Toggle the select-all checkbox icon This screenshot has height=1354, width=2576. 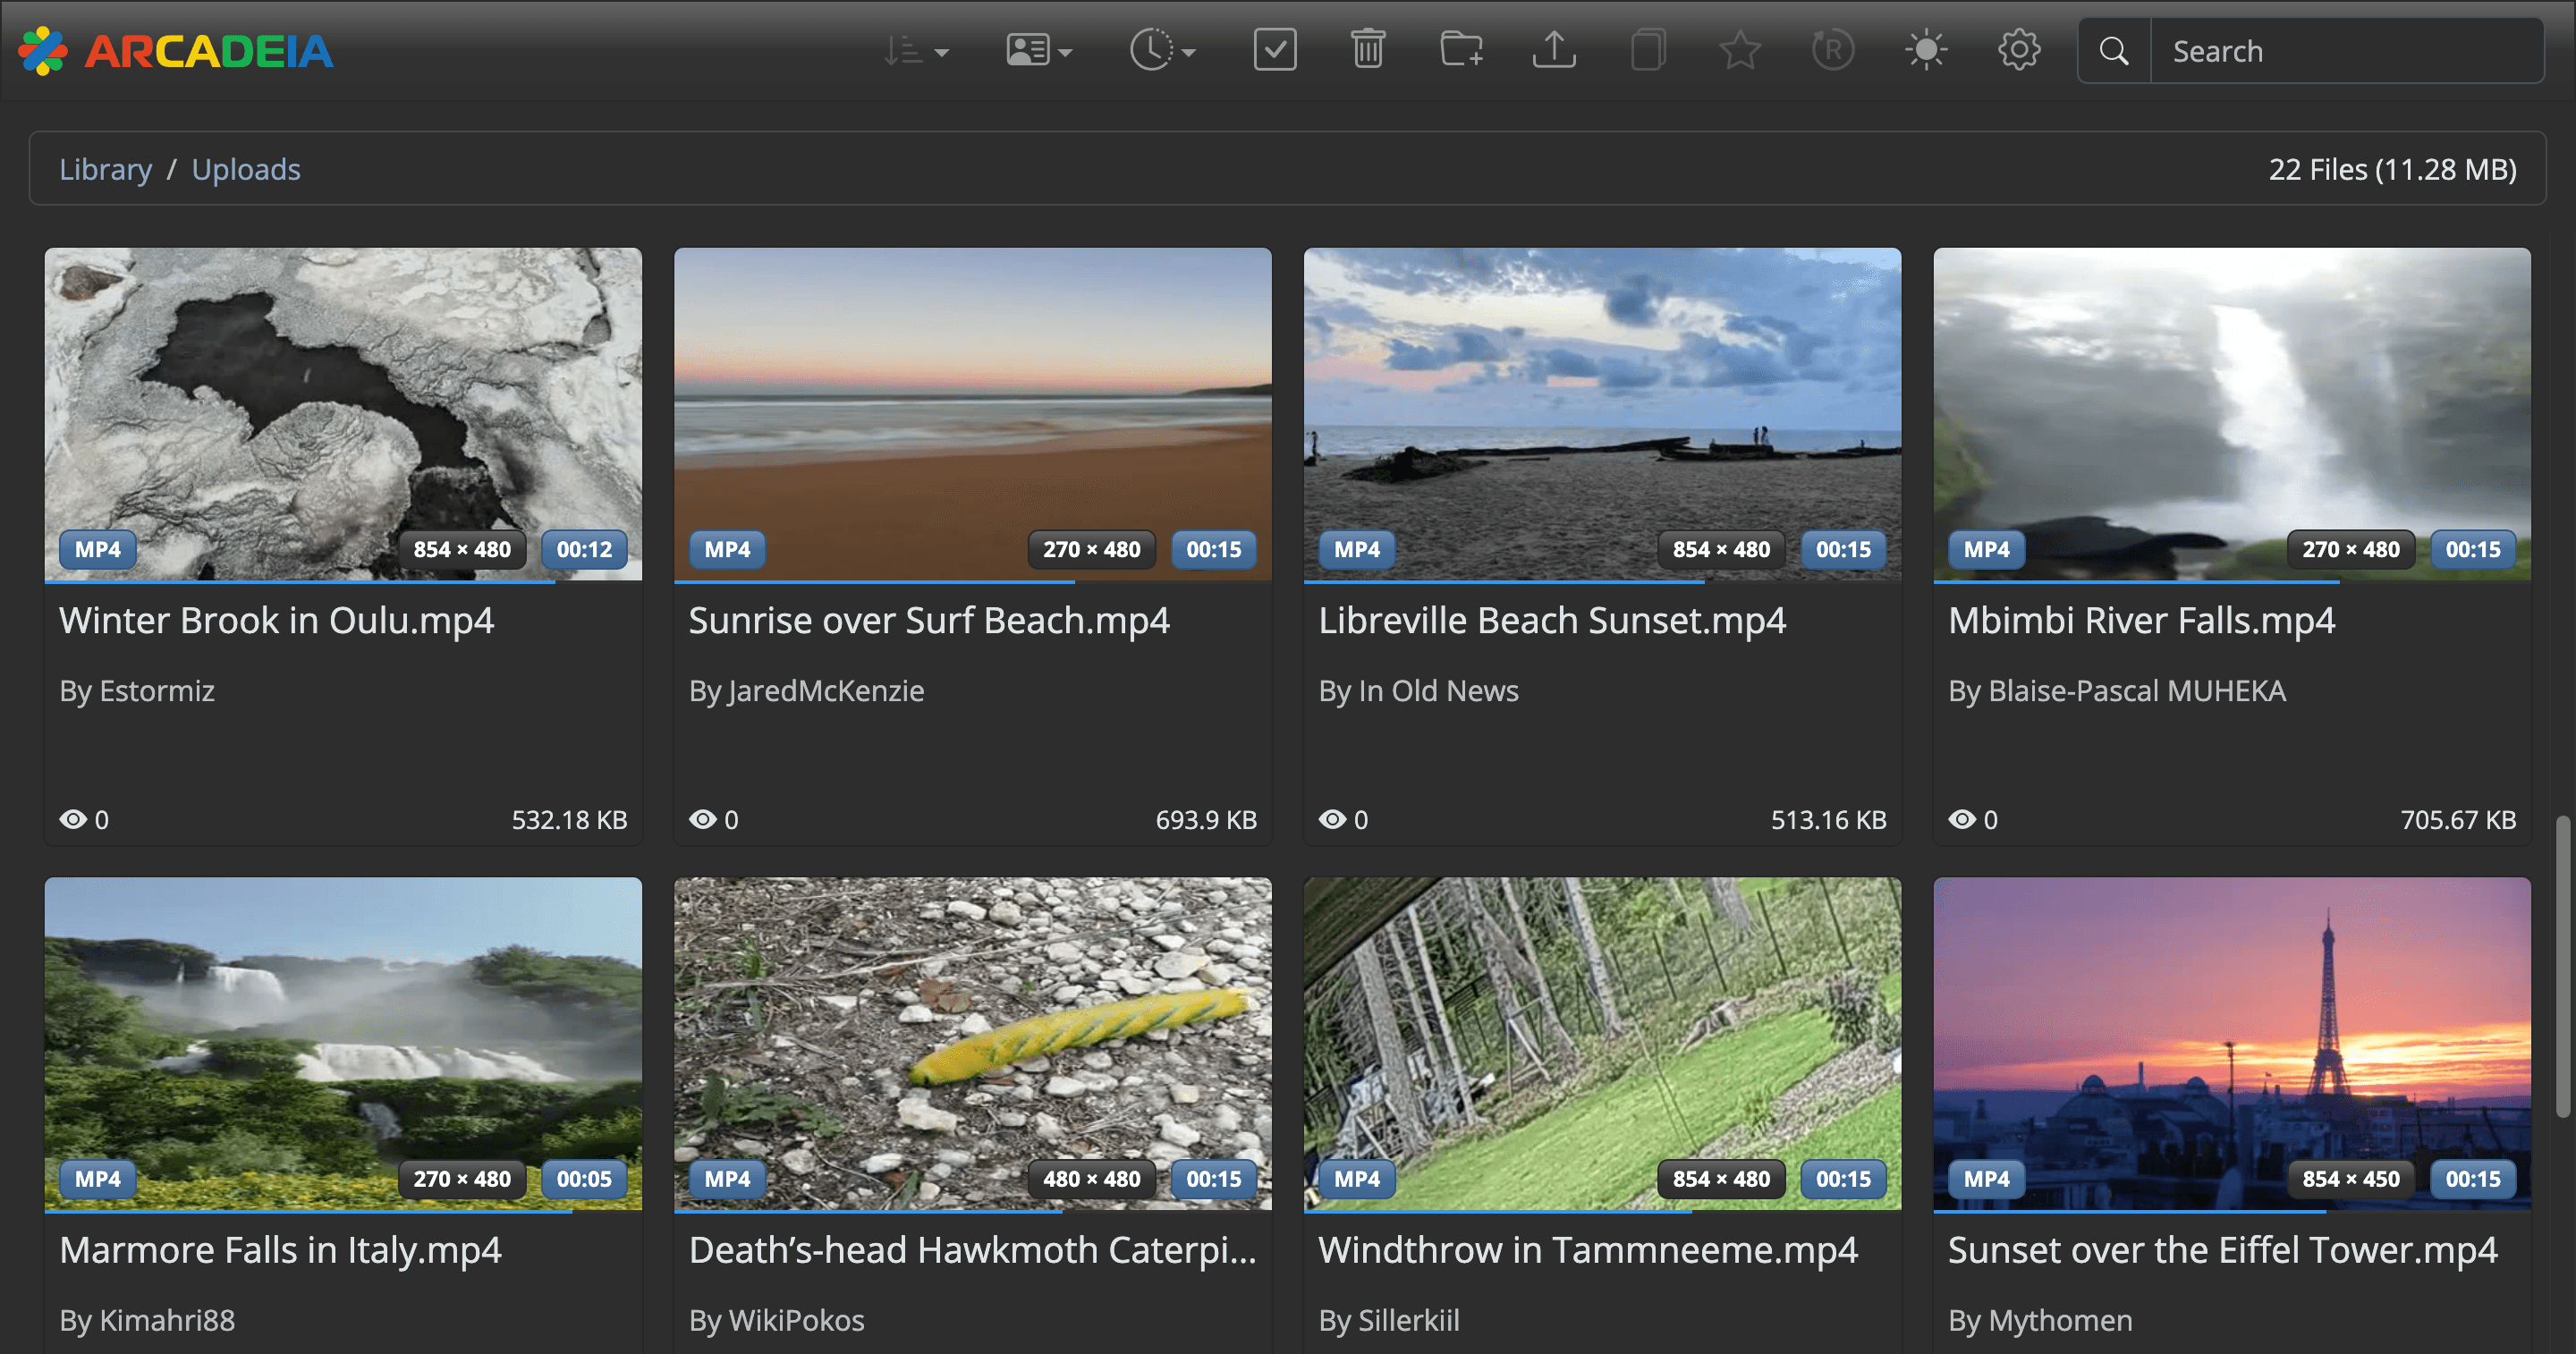coord(1275,50)
